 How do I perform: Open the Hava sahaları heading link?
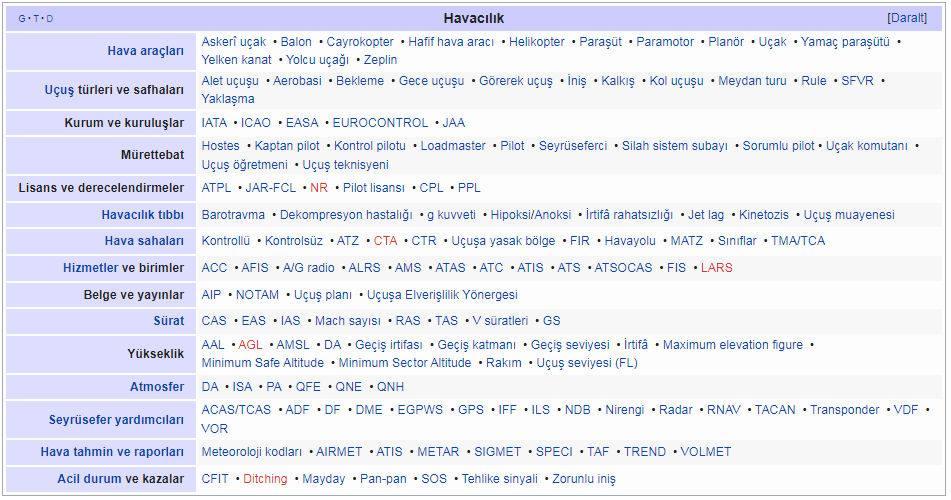point(144,241)
